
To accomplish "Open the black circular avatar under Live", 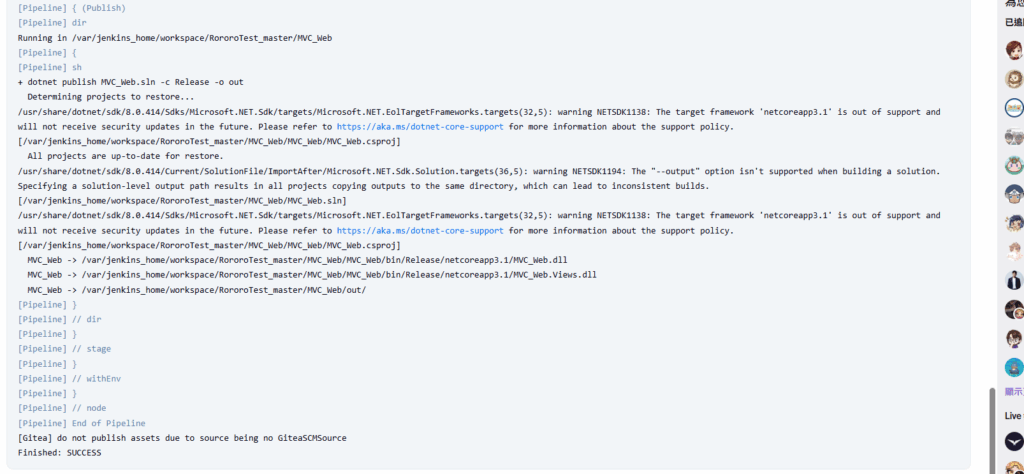I will (x=1013, y=440).
